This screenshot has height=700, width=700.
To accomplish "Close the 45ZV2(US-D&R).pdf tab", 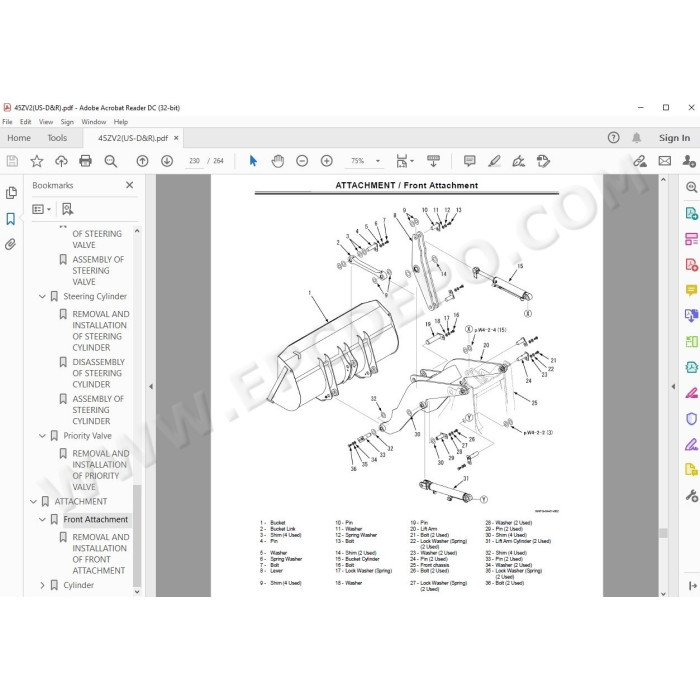I will click(x=176, y=138).
